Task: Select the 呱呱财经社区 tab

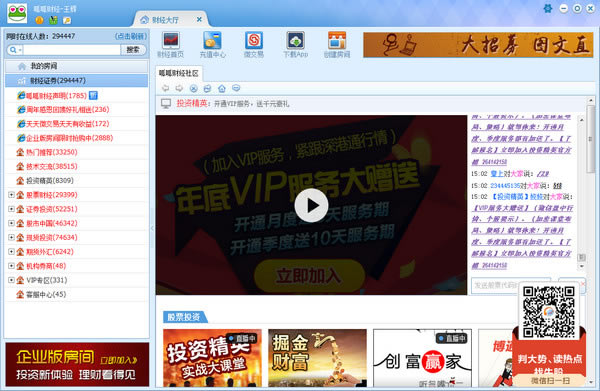Action: 179,73
